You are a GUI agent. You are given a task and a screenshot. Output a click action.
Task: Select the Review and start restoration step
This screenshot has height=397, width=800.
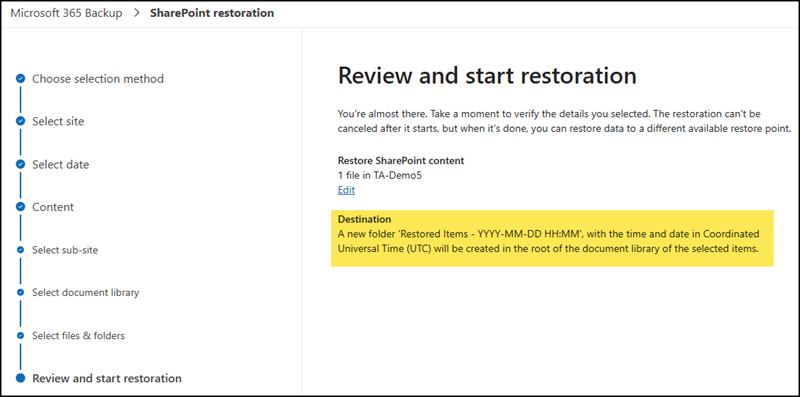pyautogui.click(x=107, y=378)
